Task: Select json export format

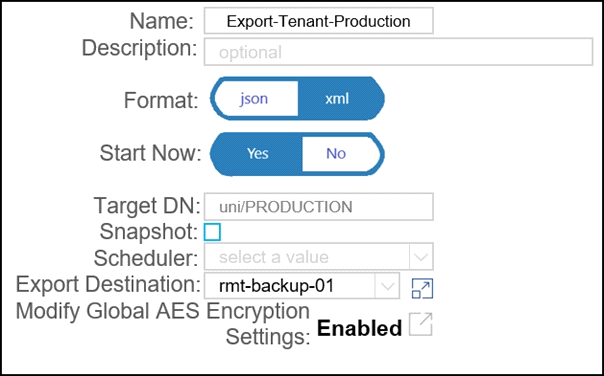Action: coord(254,99)
